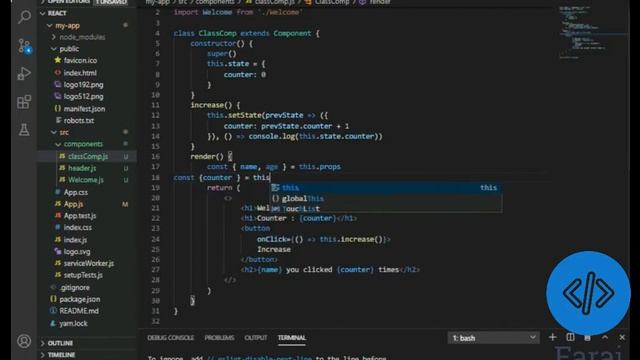Open serviceWorker.js file
Viewport: 640px width, 360px height.
pos(89,264)
